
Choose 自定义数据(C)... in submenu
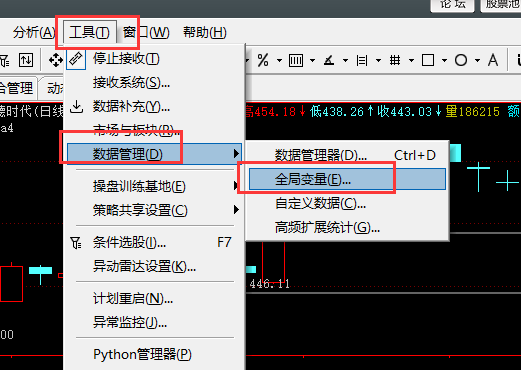(347, 203)
